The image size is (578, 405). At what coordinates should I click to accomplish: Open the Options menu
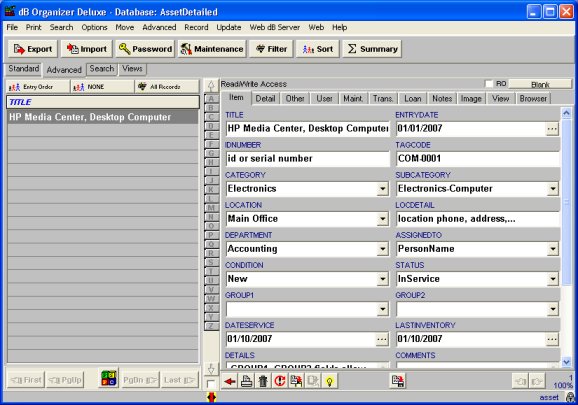[x=94, y=27]
